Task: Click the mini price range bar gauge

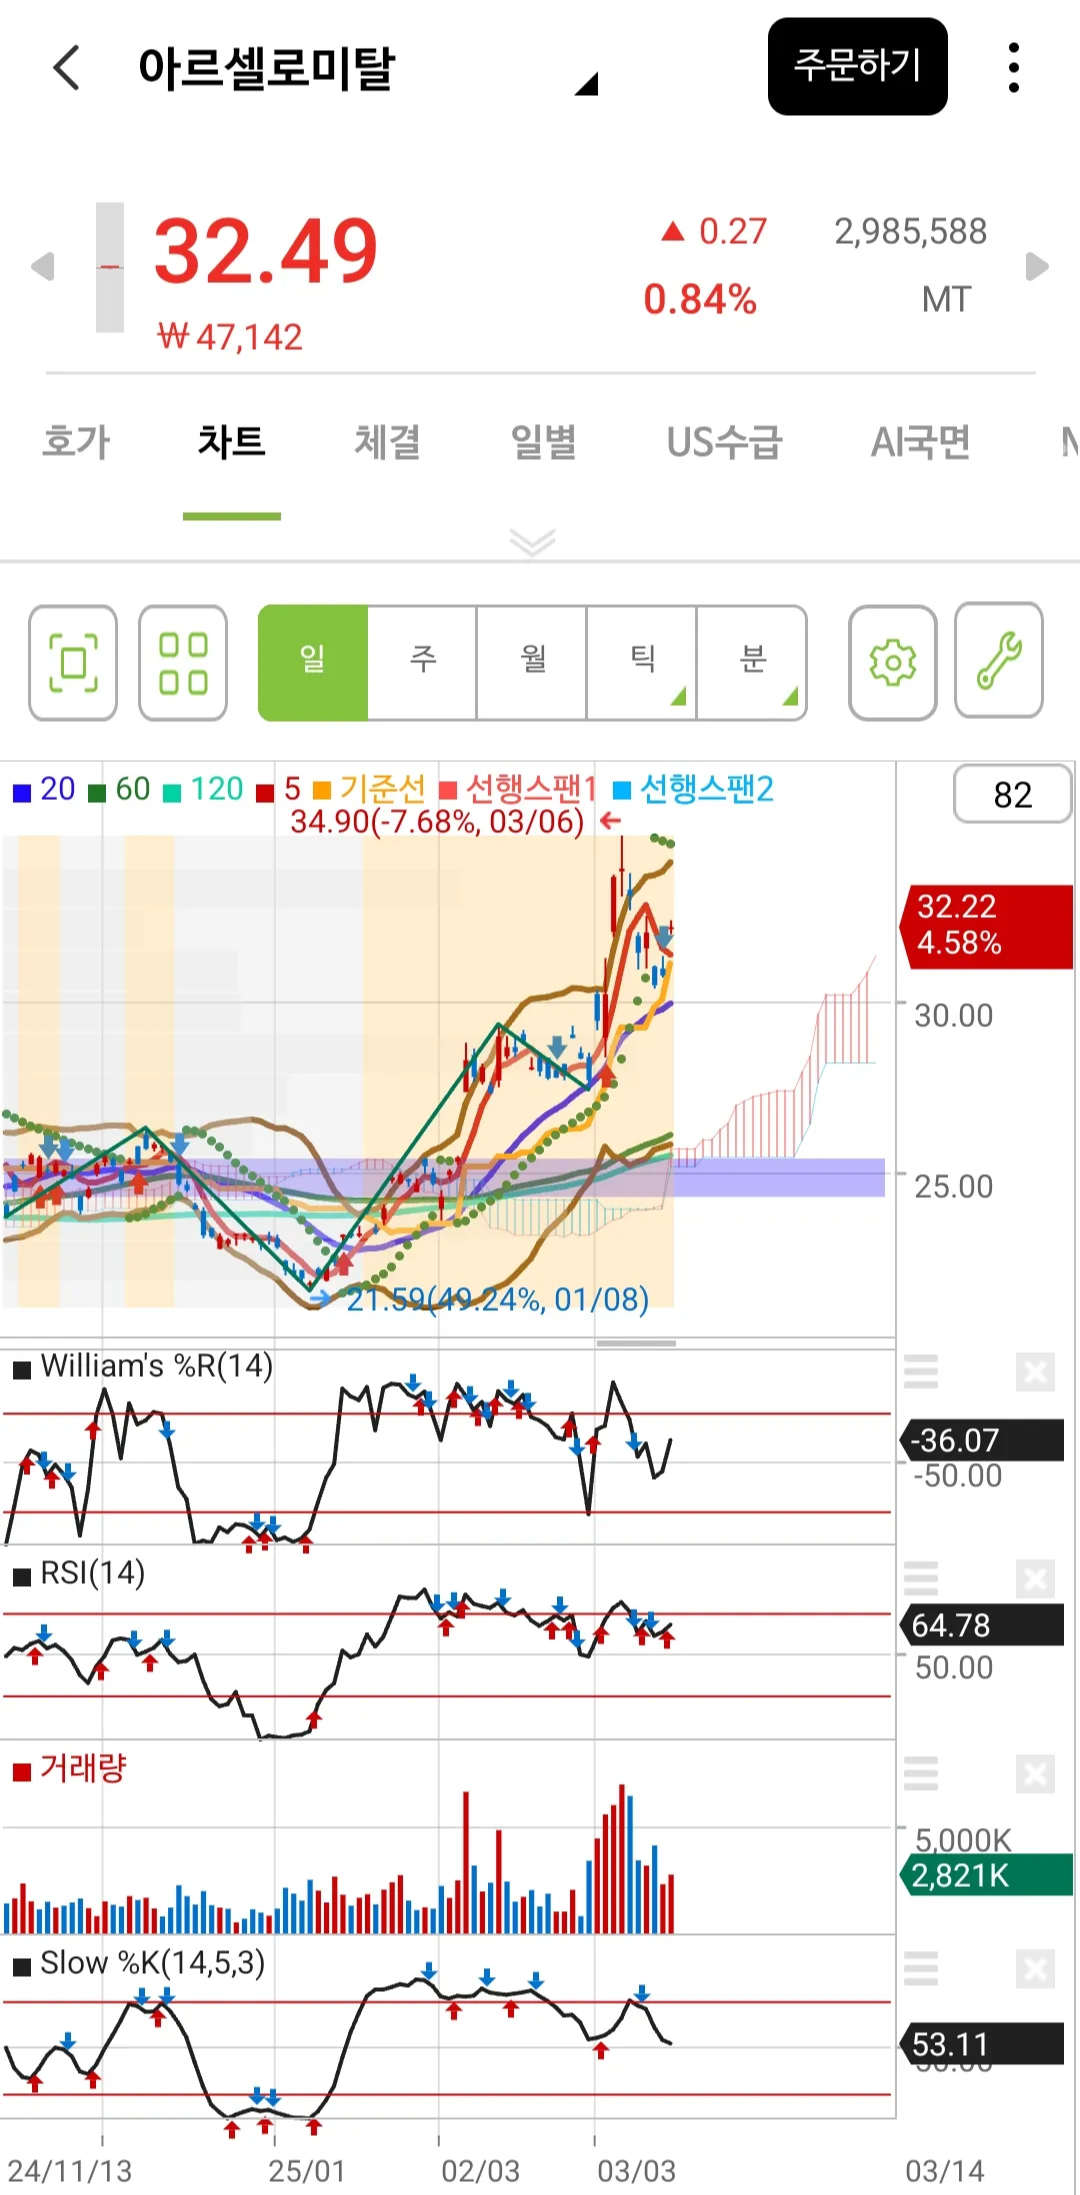Action: click(110, 267)
